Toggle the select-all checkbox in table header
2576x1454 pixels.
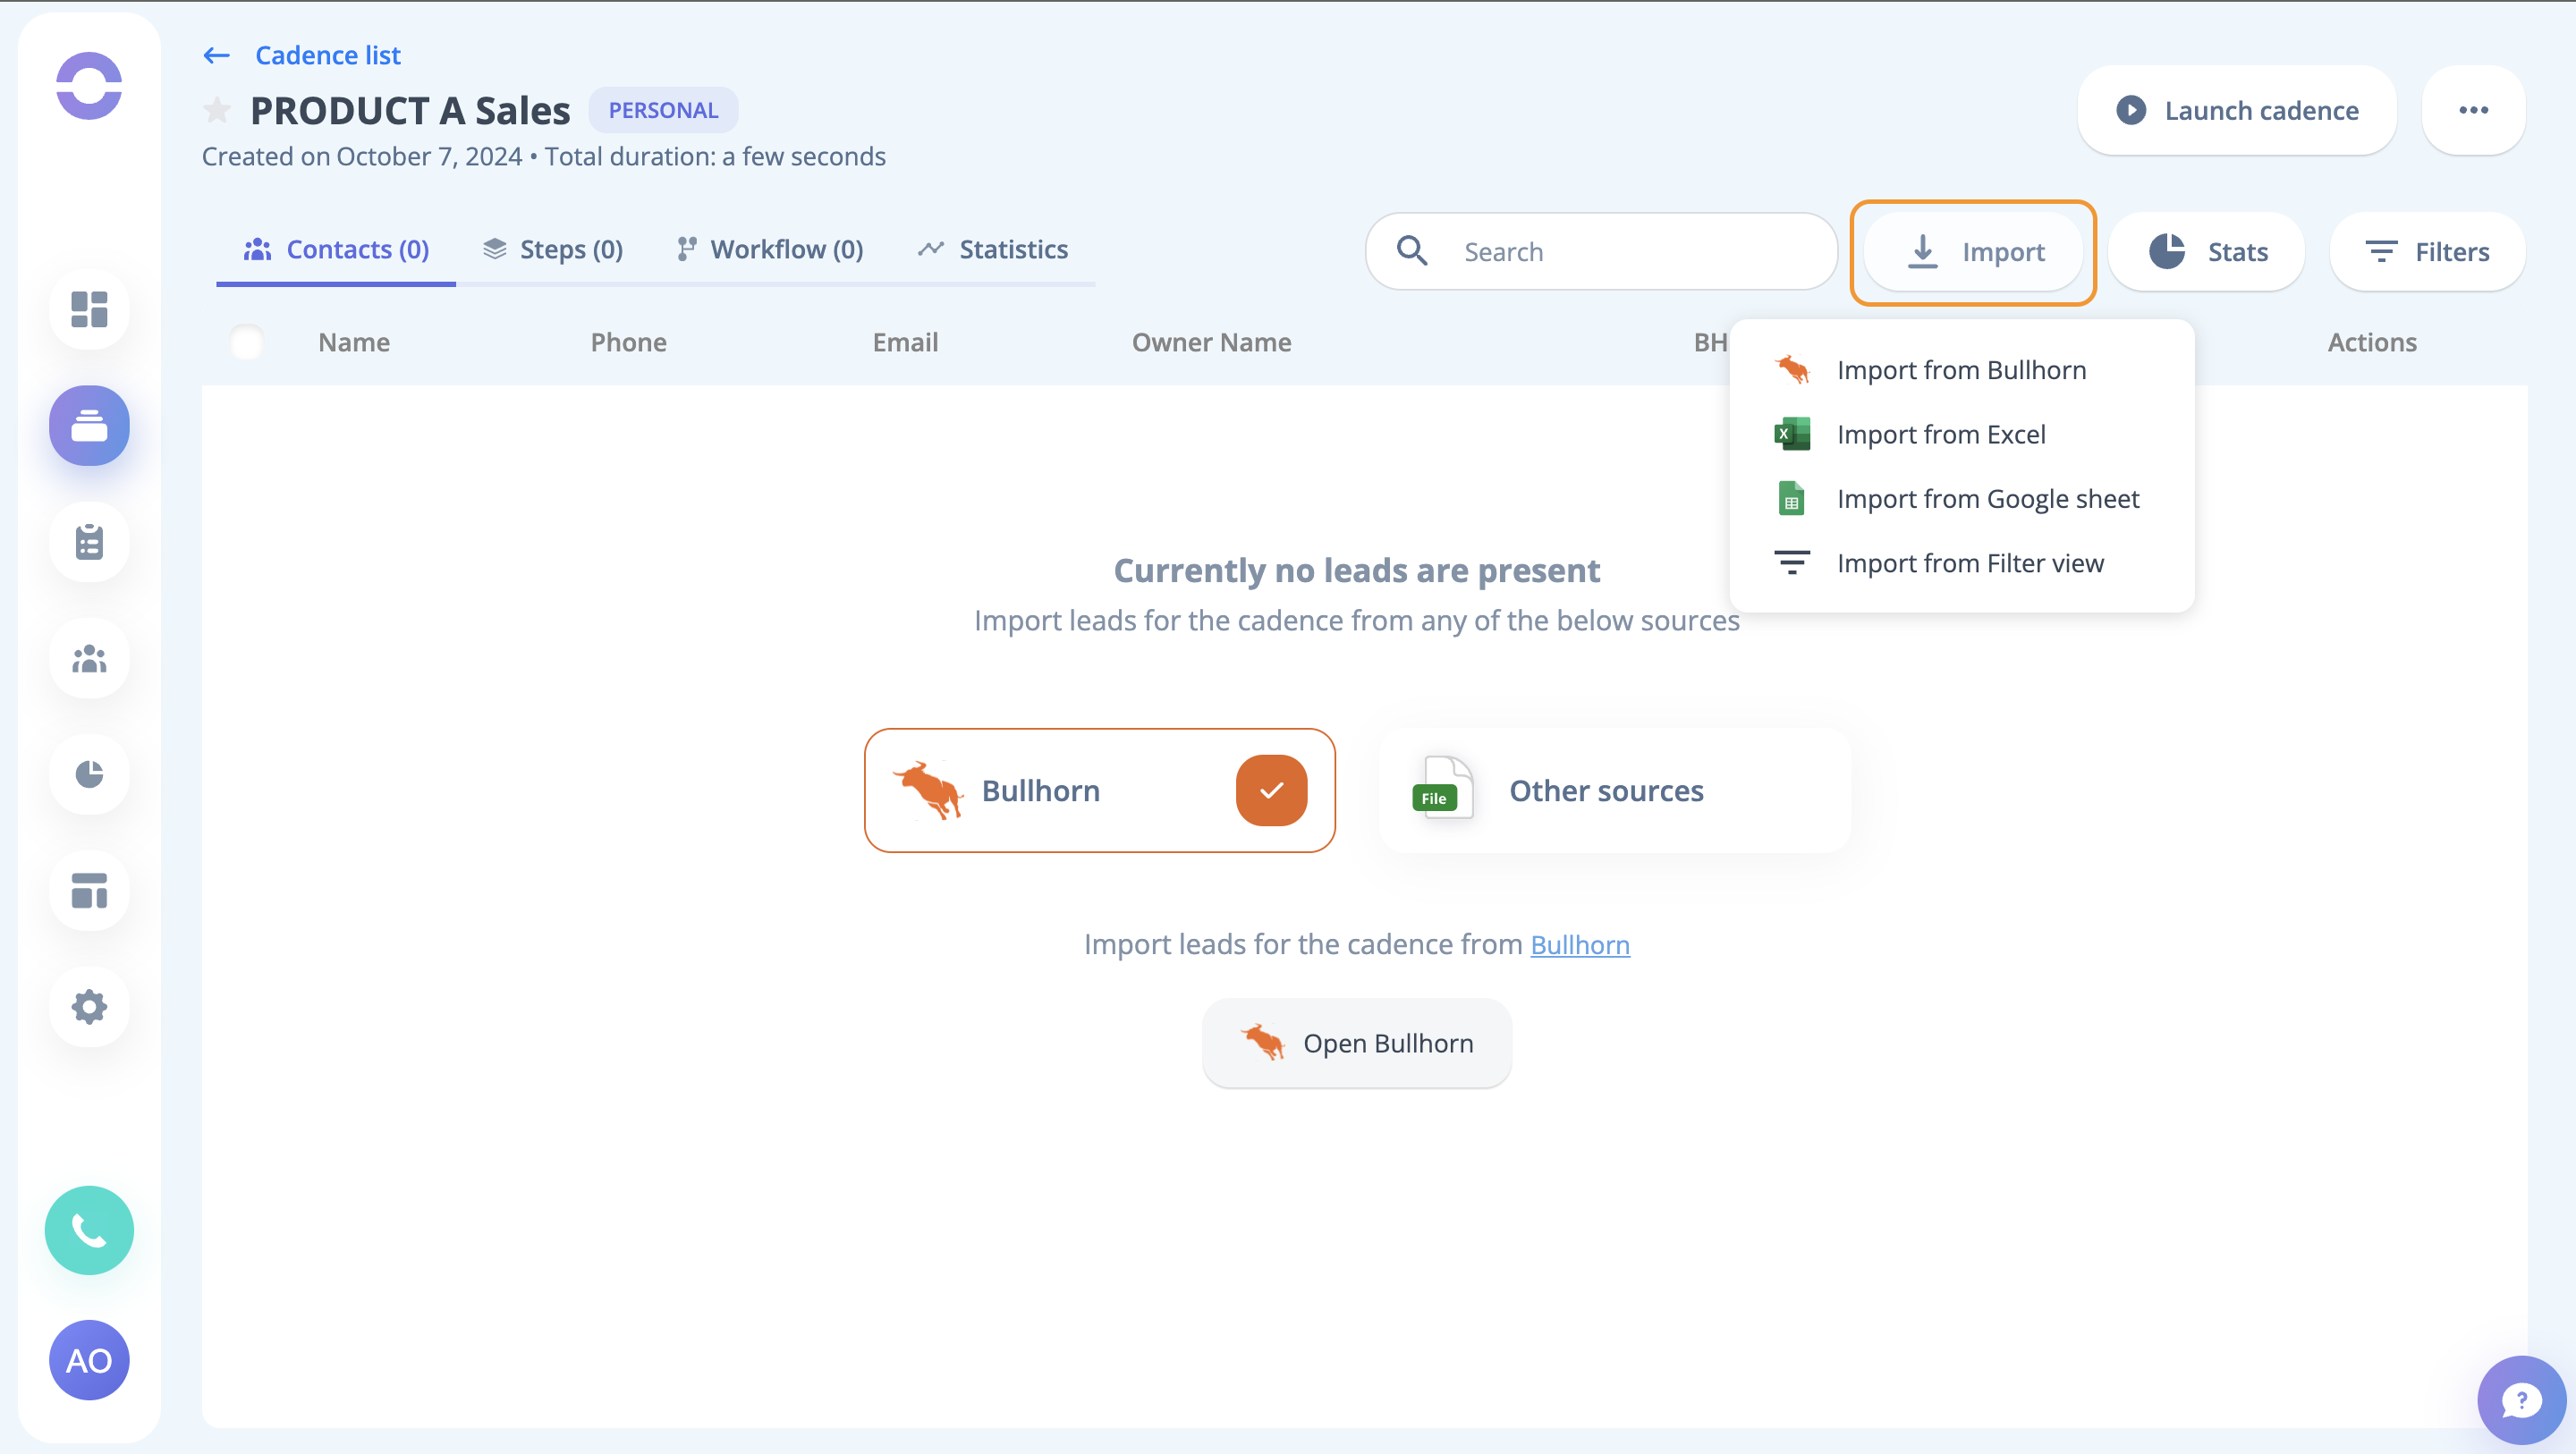point(246,342)
